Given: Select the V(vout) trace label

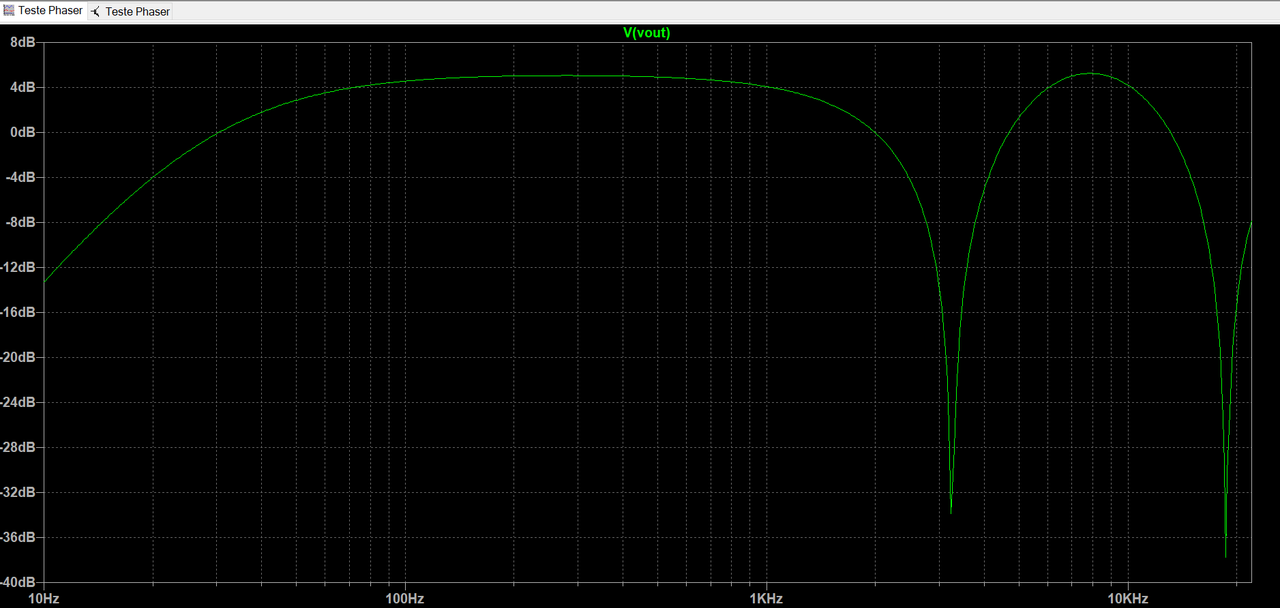Looking at the screenshot, I should pyautogui.click(x=647, y=33).
